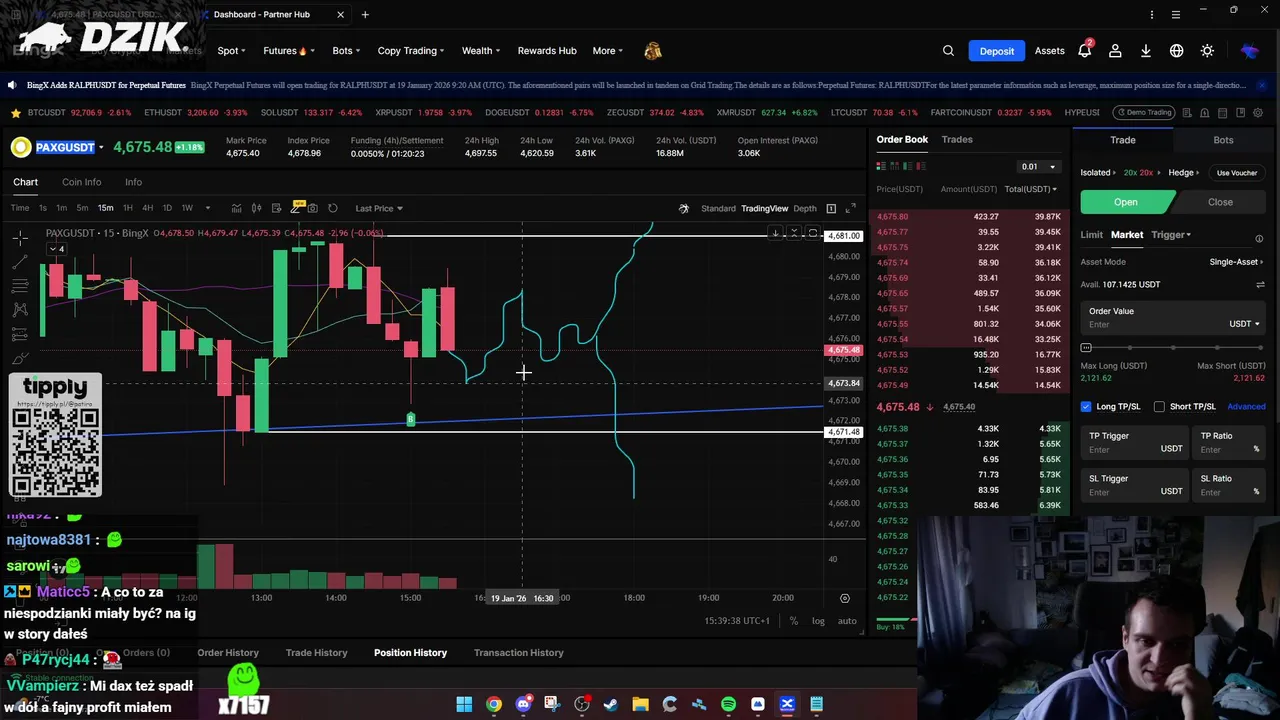
Task: Open the alert bell in ticker bar
Action: point(1205,113)
